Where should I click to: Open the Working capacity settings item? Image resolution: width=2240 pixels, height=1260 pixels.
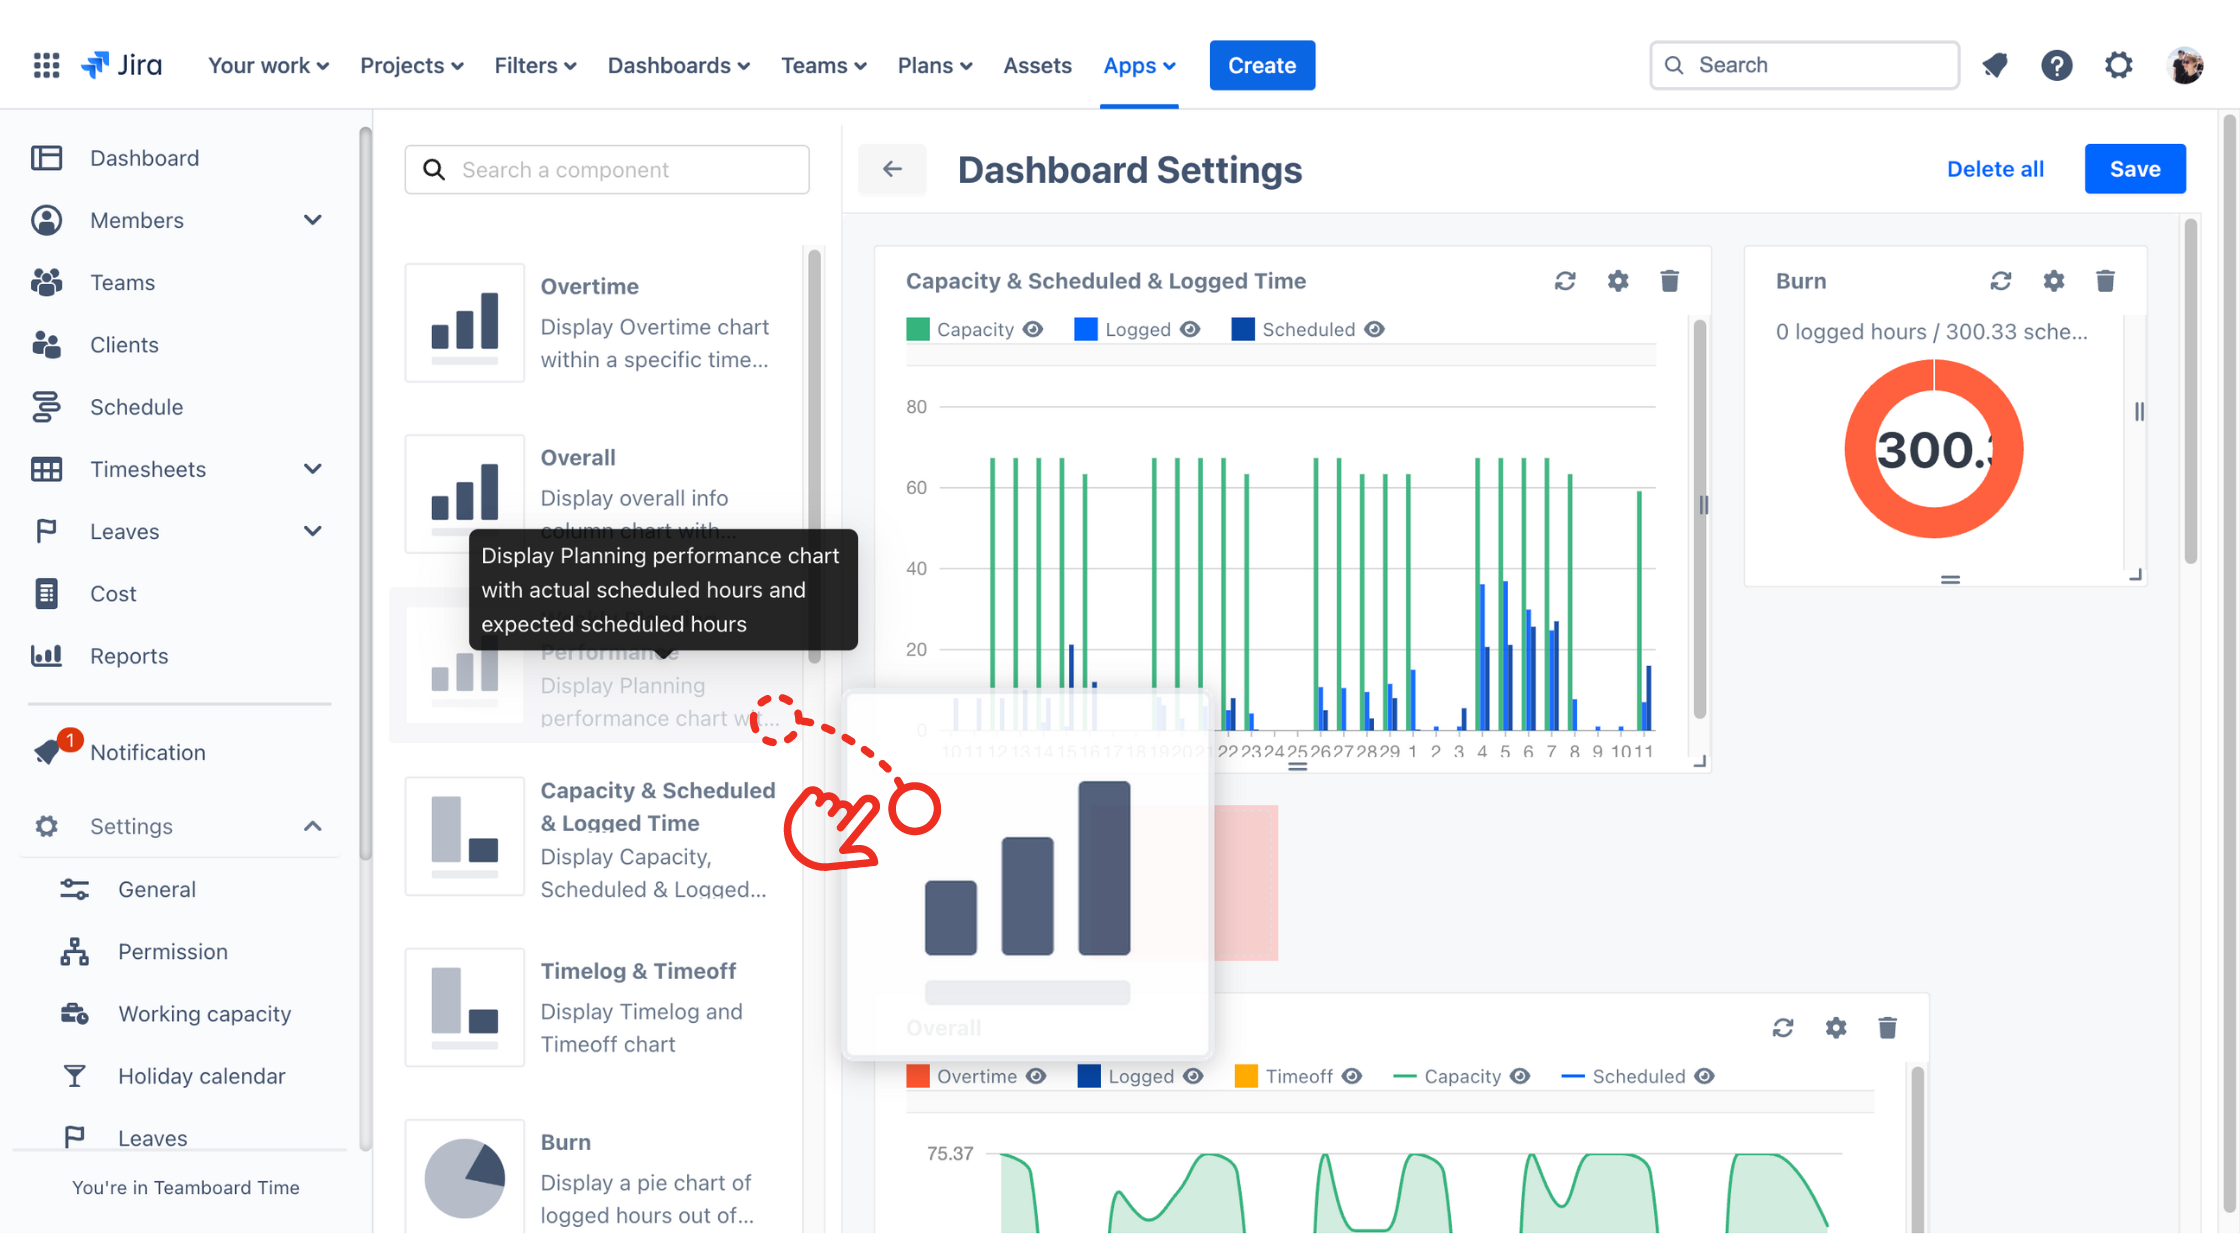204,1014
